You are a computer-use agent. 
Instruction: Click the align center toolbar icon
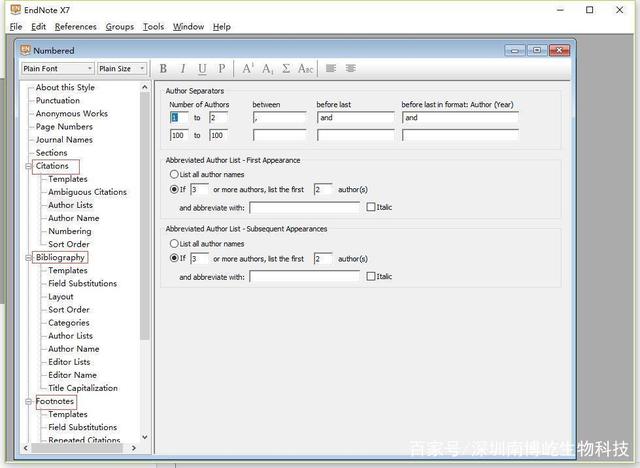(x=351, y=69)
